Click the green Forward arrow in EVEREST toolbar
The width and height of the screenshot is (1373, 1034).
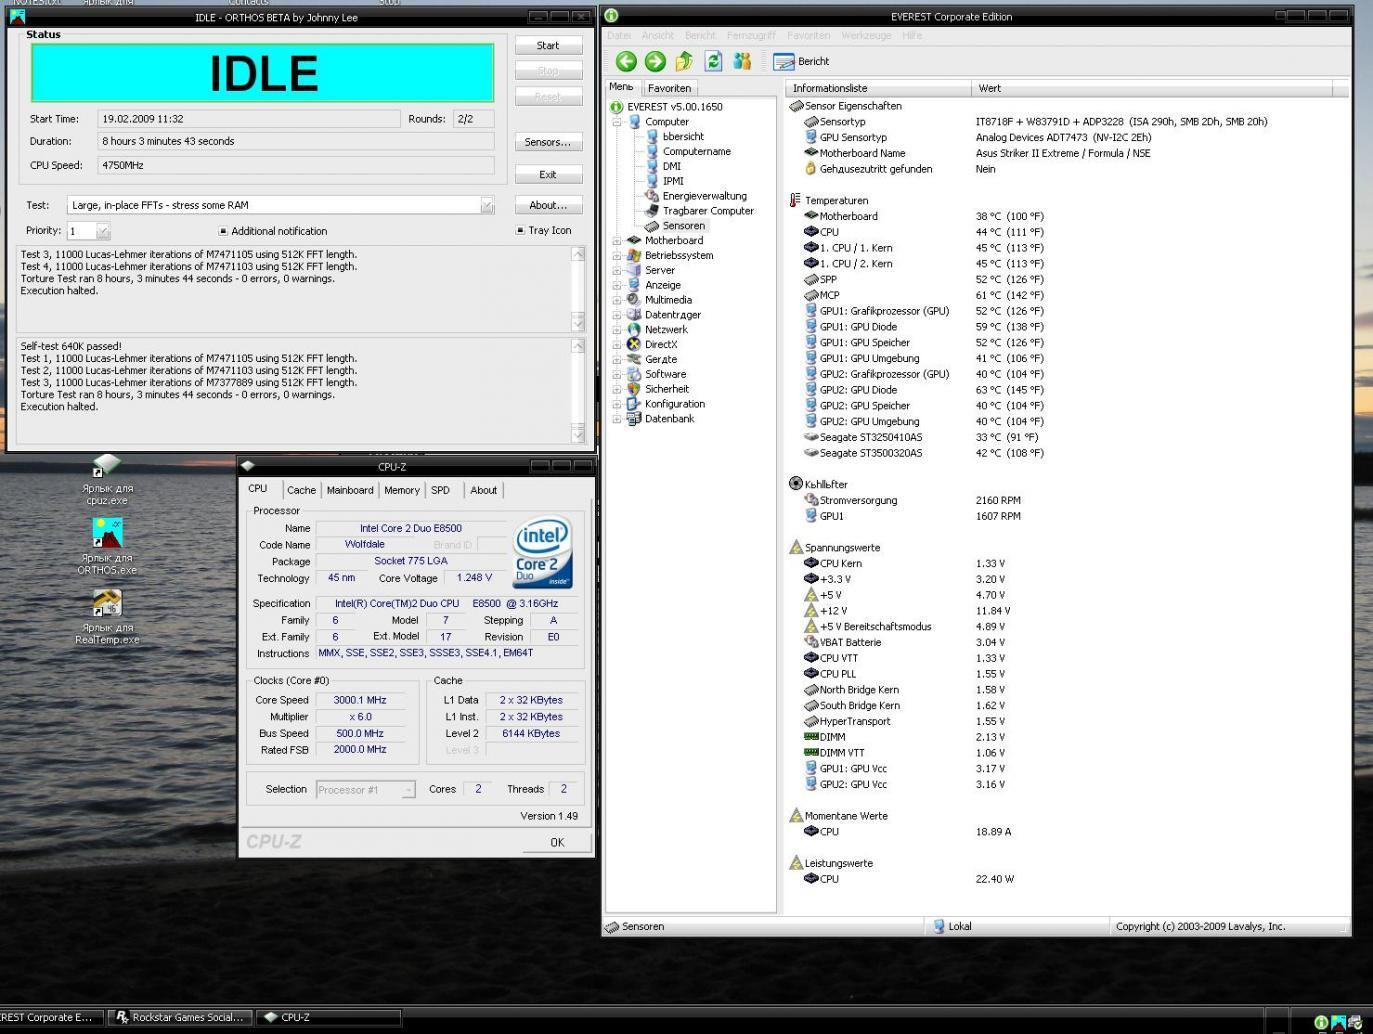point(655,62)
